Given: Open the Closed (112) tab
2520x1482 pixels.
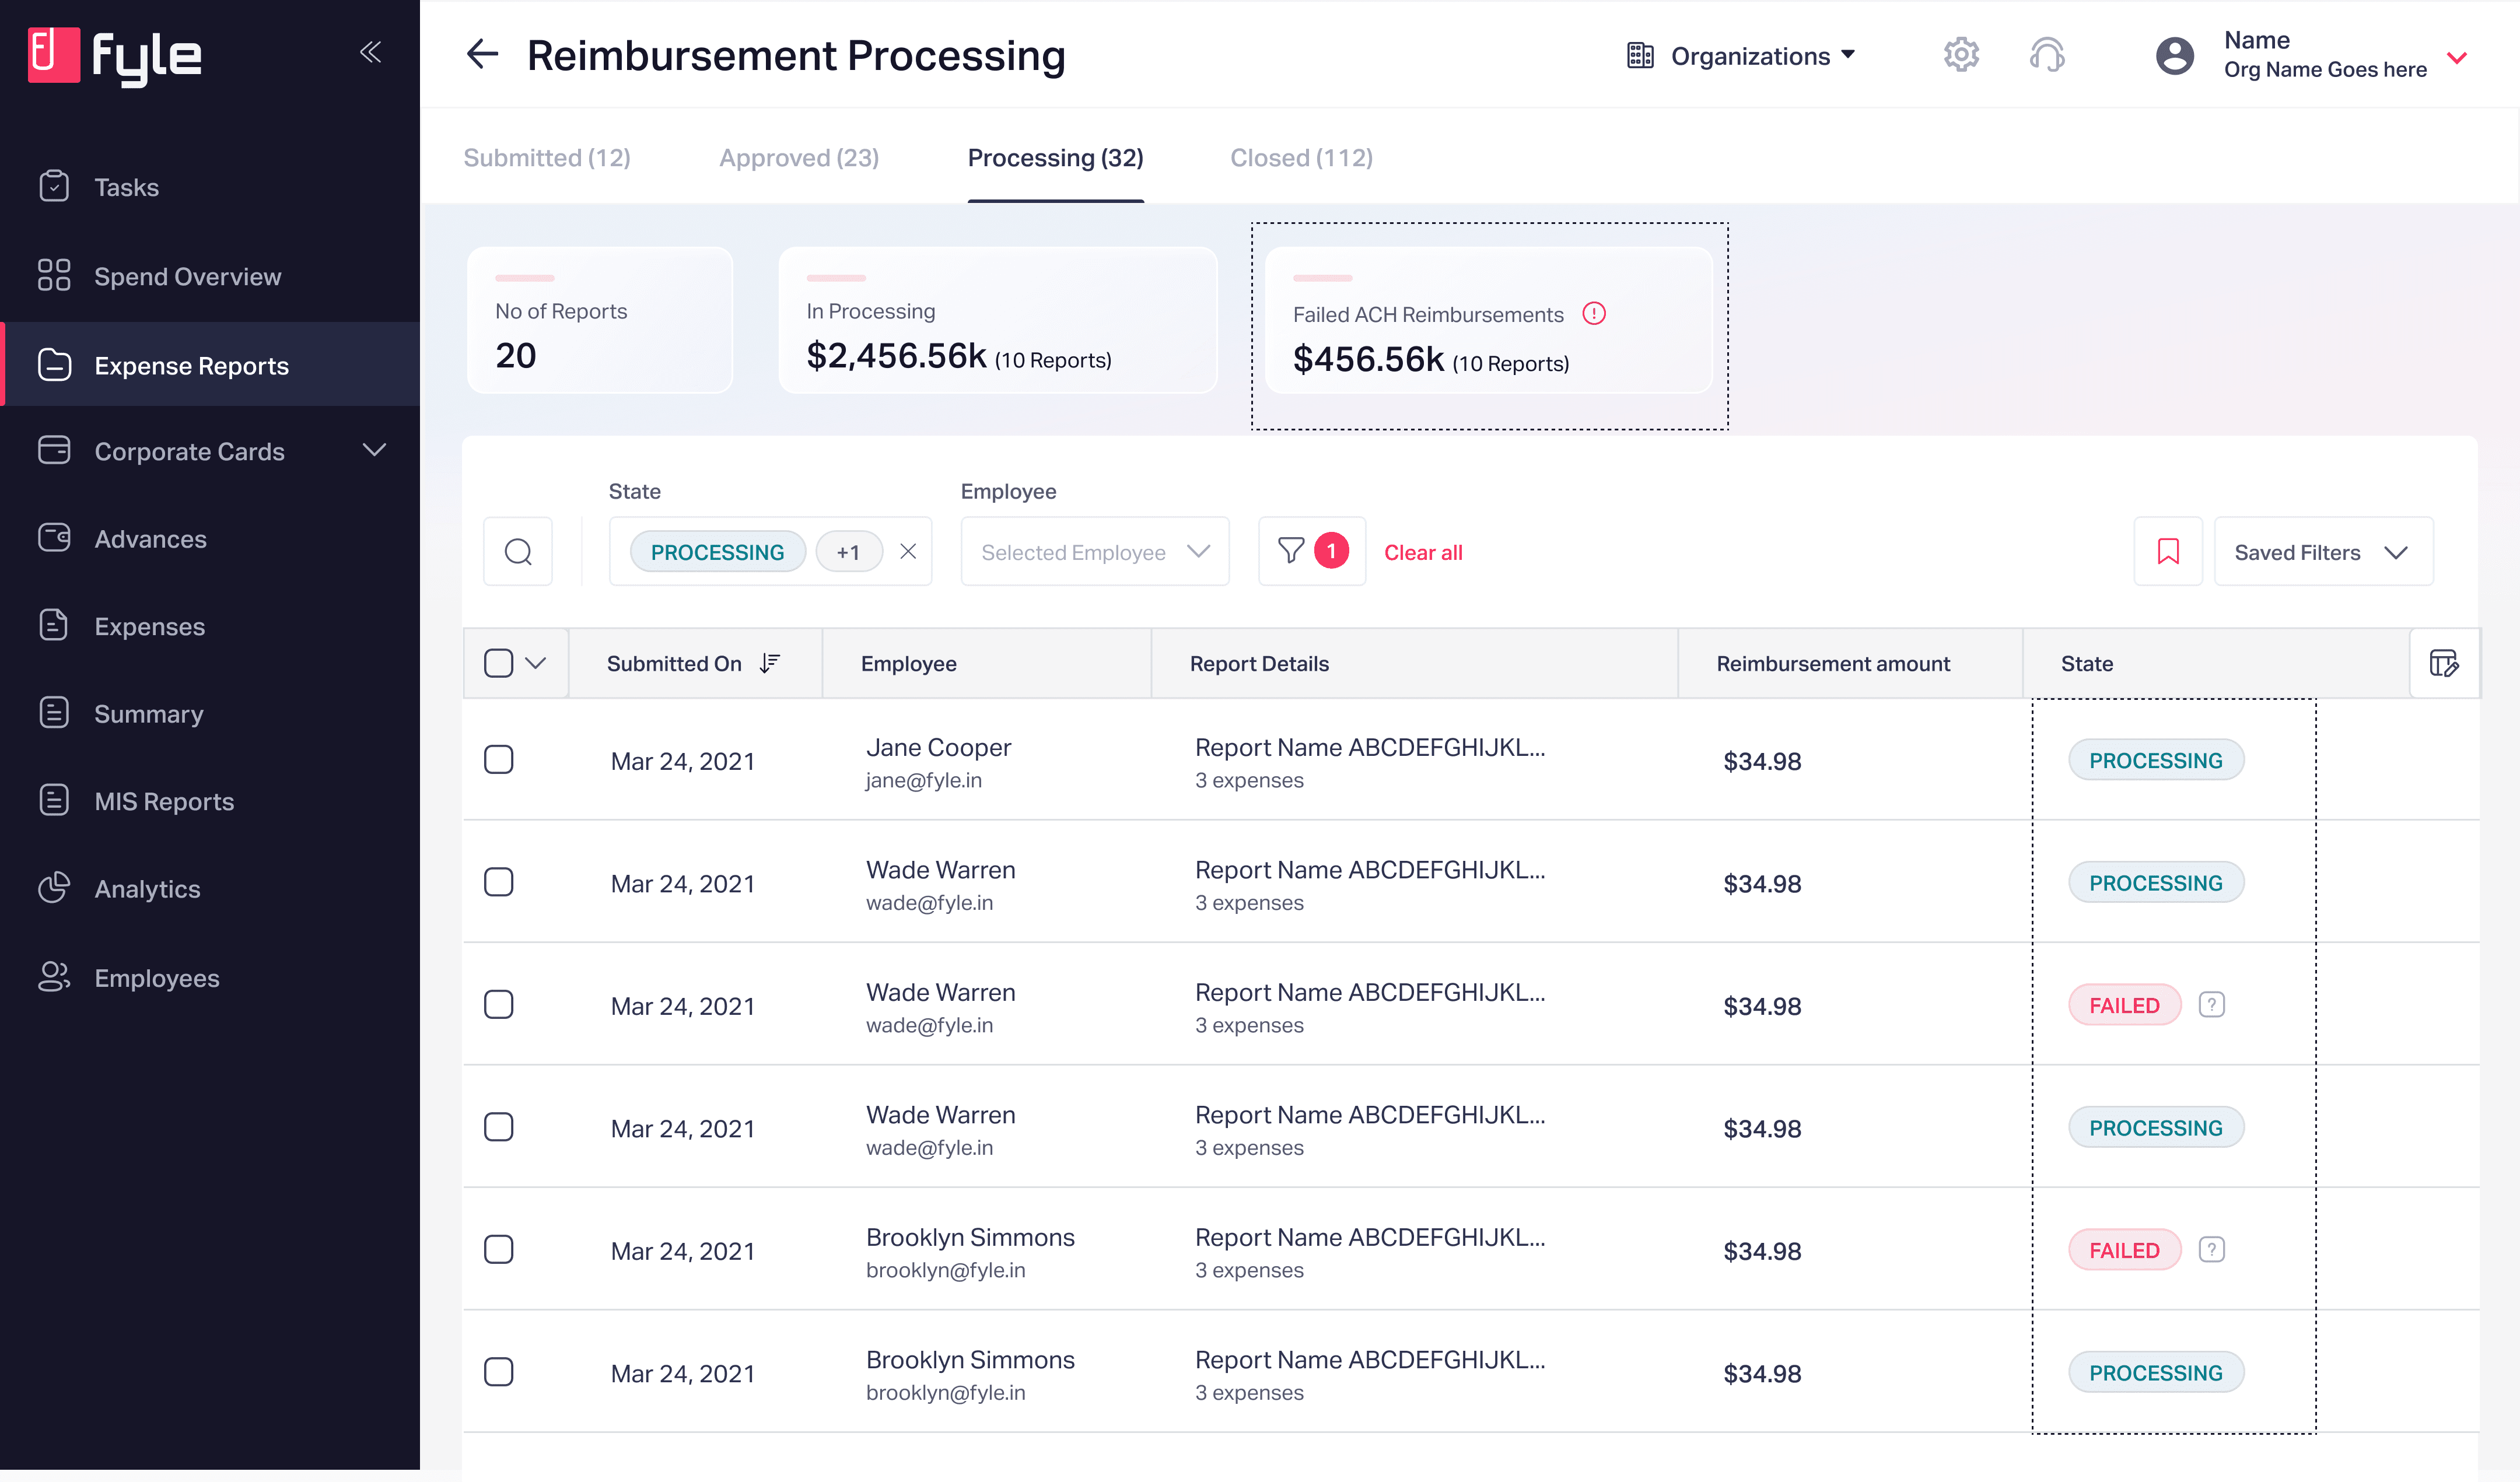Looking at the screenshot, I should (1300, 158).
